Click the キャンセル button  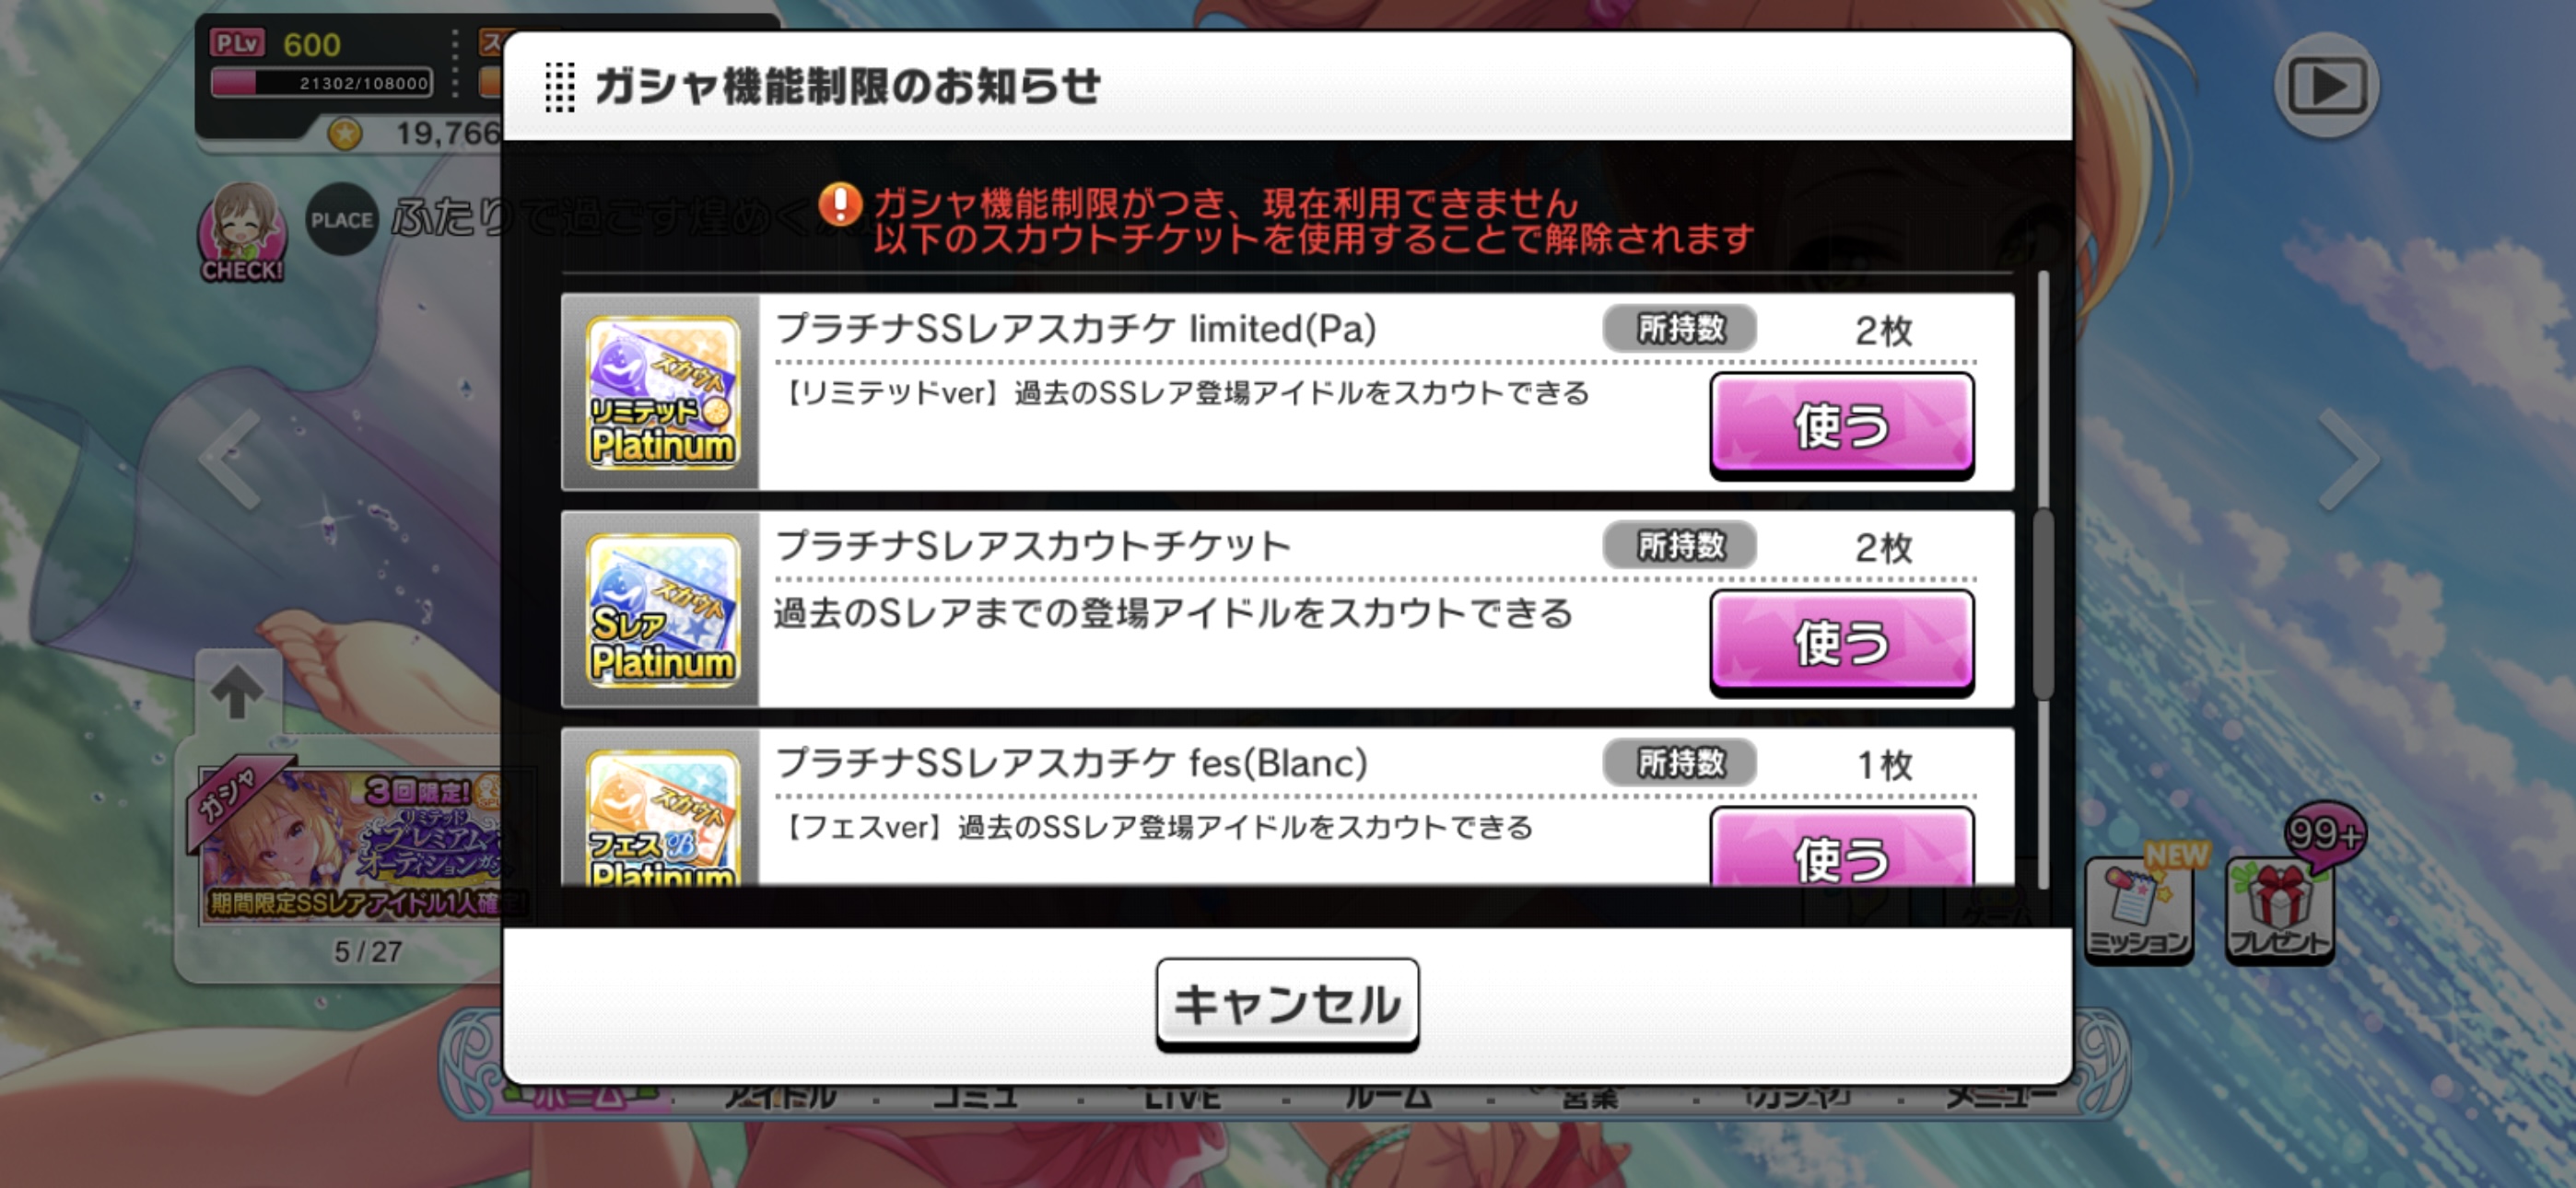[1287, 1004]
